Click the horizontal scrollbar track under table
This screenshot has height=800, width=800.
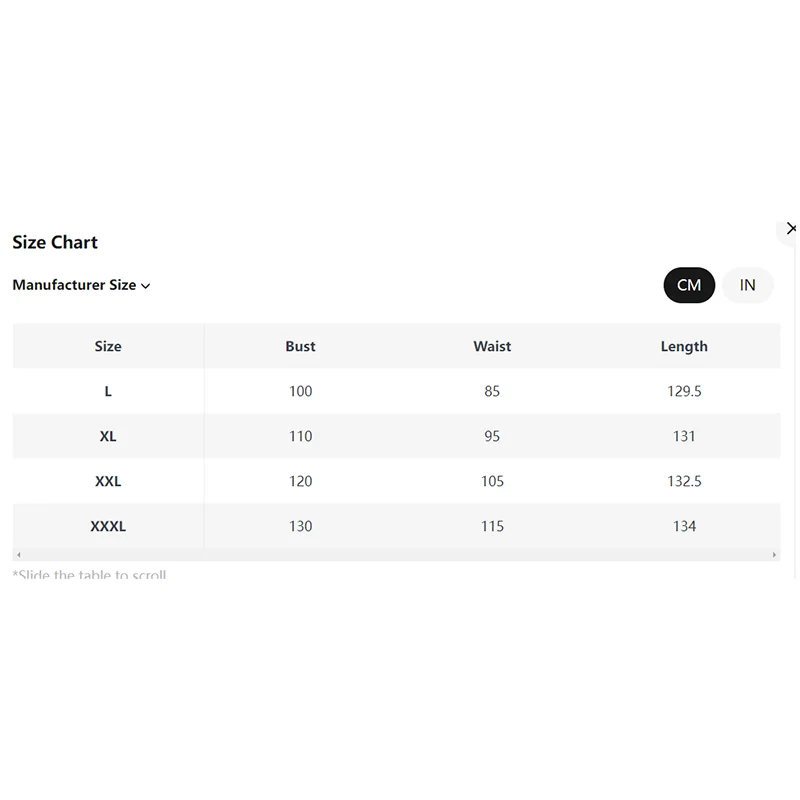click(396, 555)
